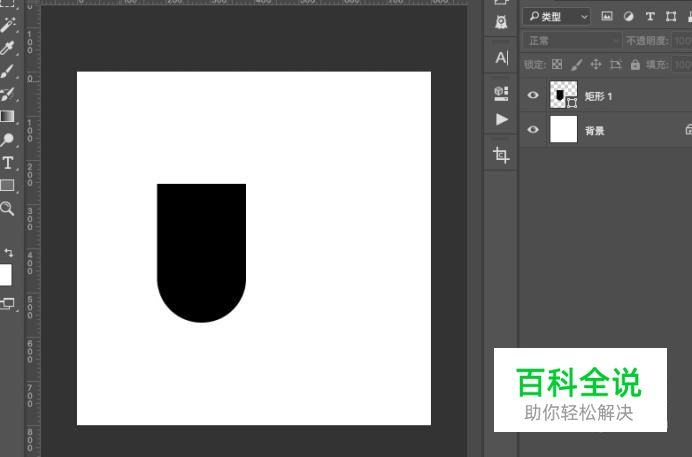Select the Eyedropper tool
The width and height of the screenshot is (692, 457).
click(x=8, y=48)
